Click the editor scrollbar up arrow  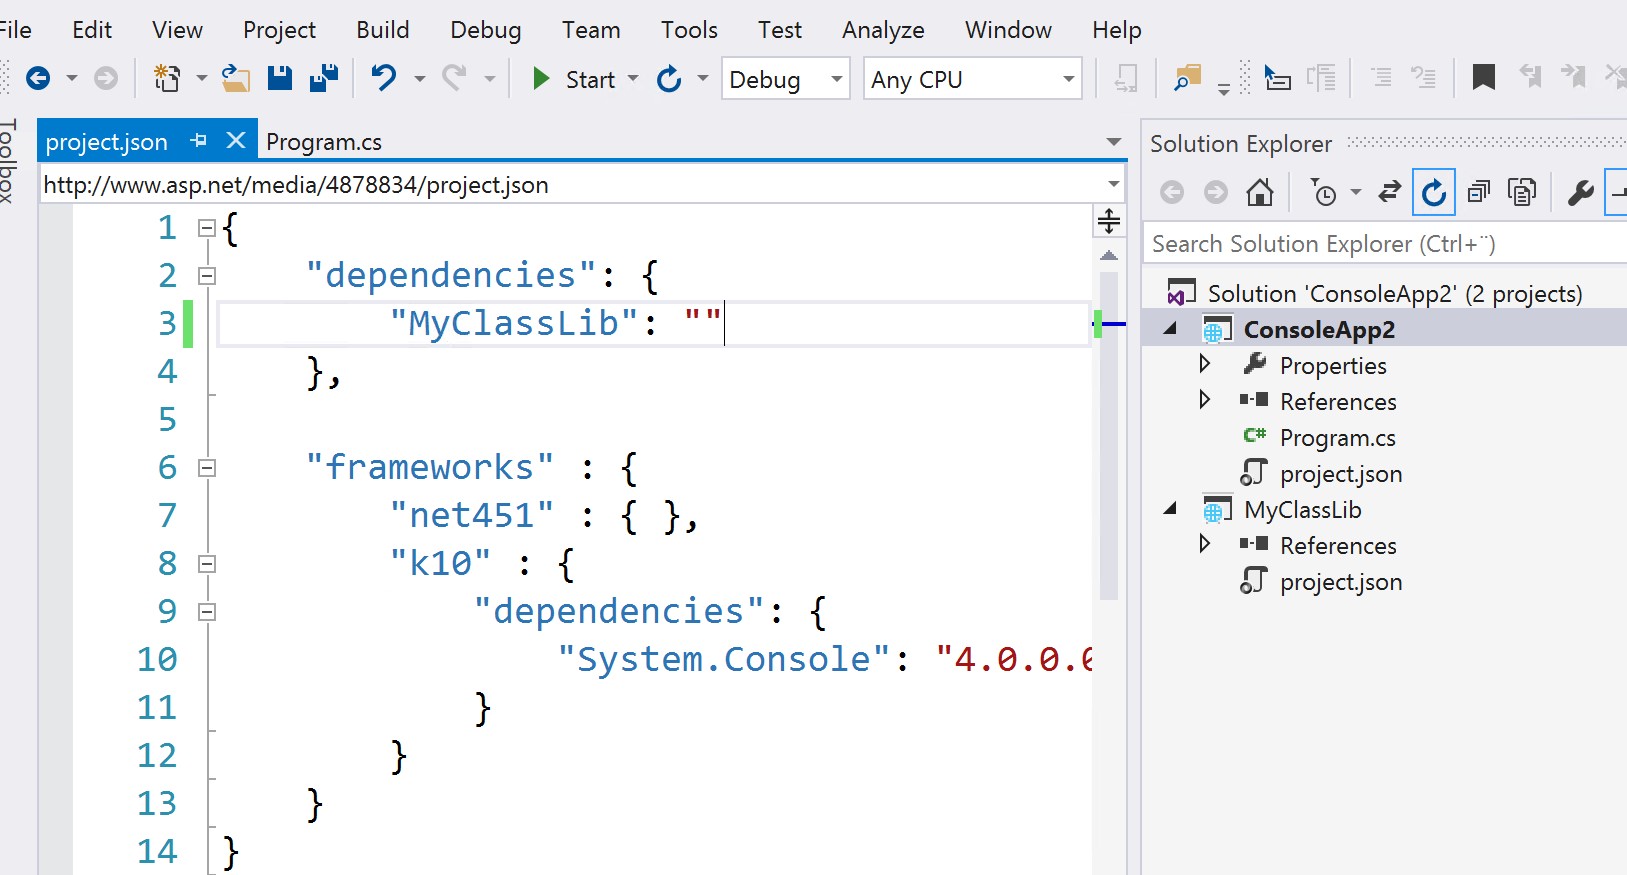[x=1108, y=256]
